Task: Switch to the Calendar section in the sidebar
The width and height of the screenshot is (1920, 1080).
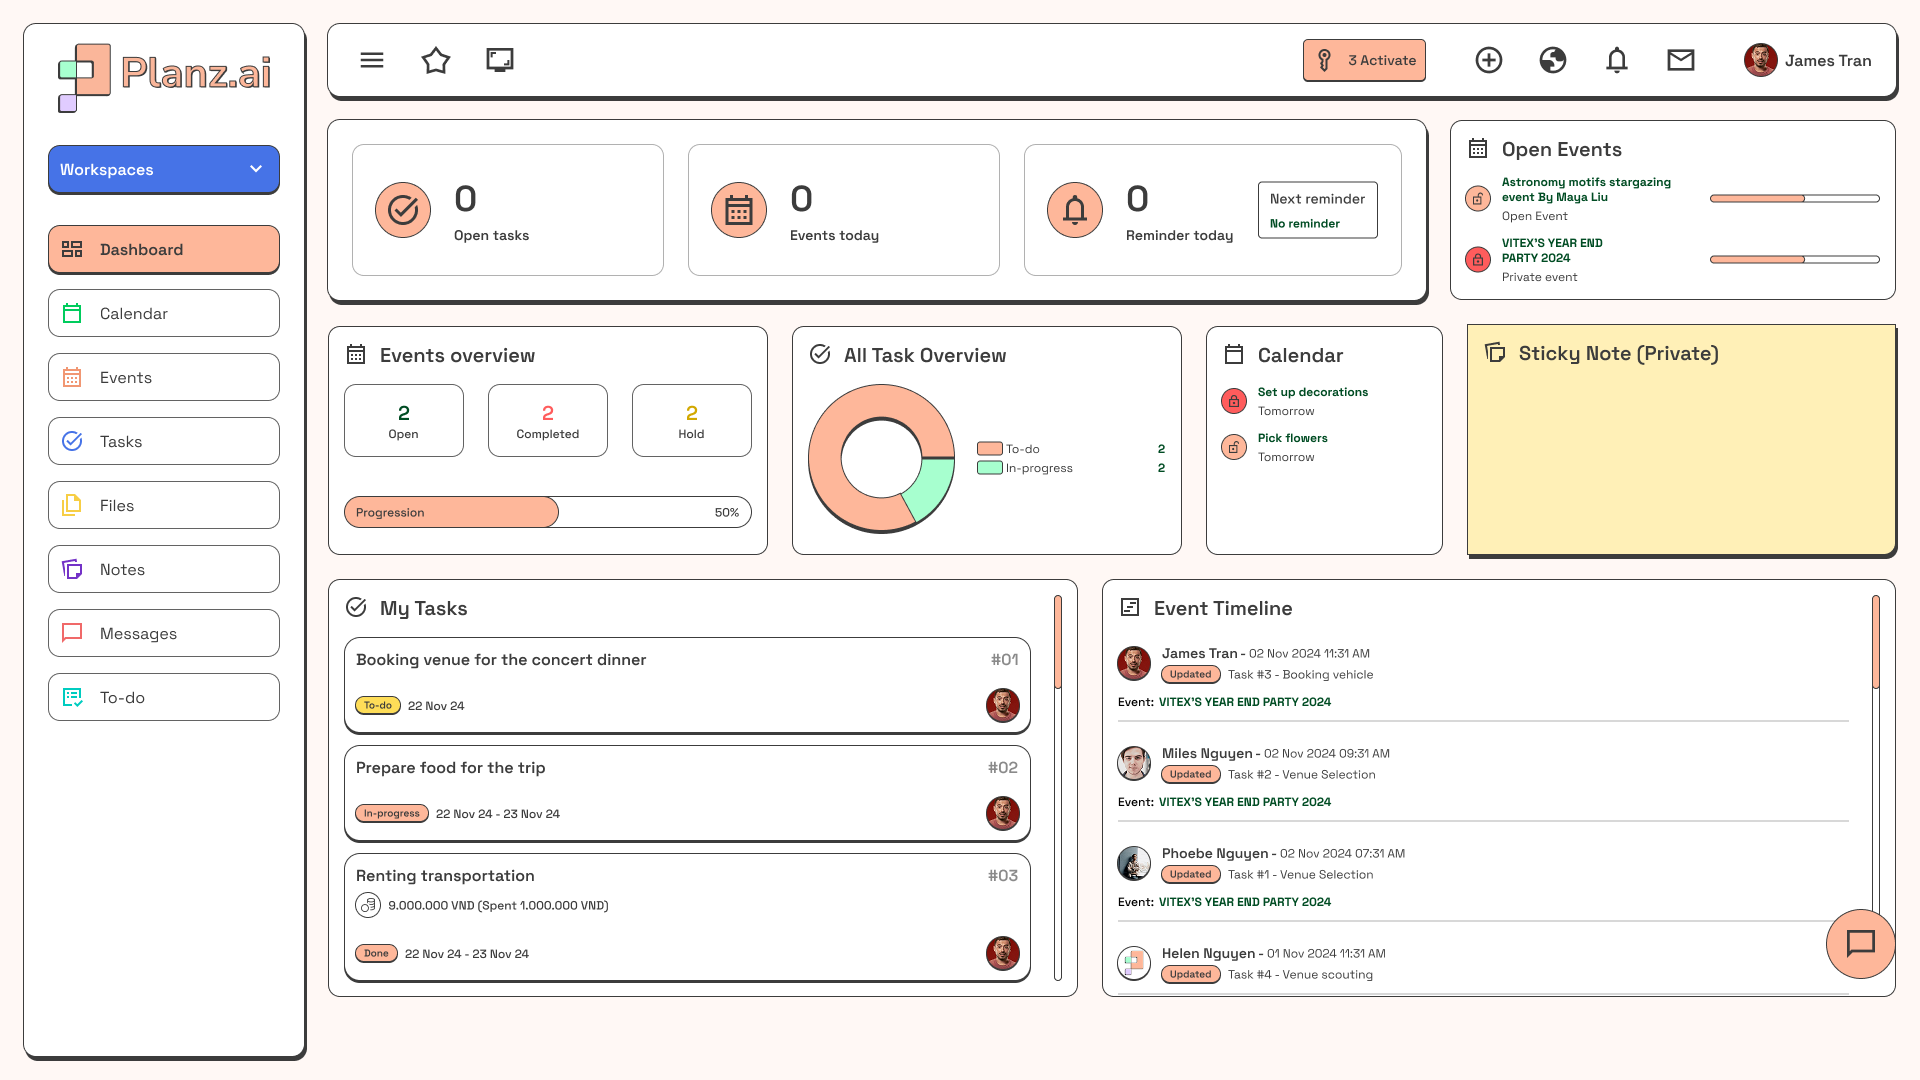Action: 163,312
